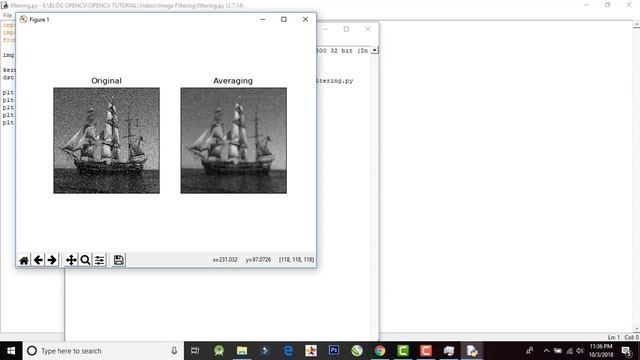Launch Microsoft Edge from the taskbar
640x360 pixels.
[288, 351]
